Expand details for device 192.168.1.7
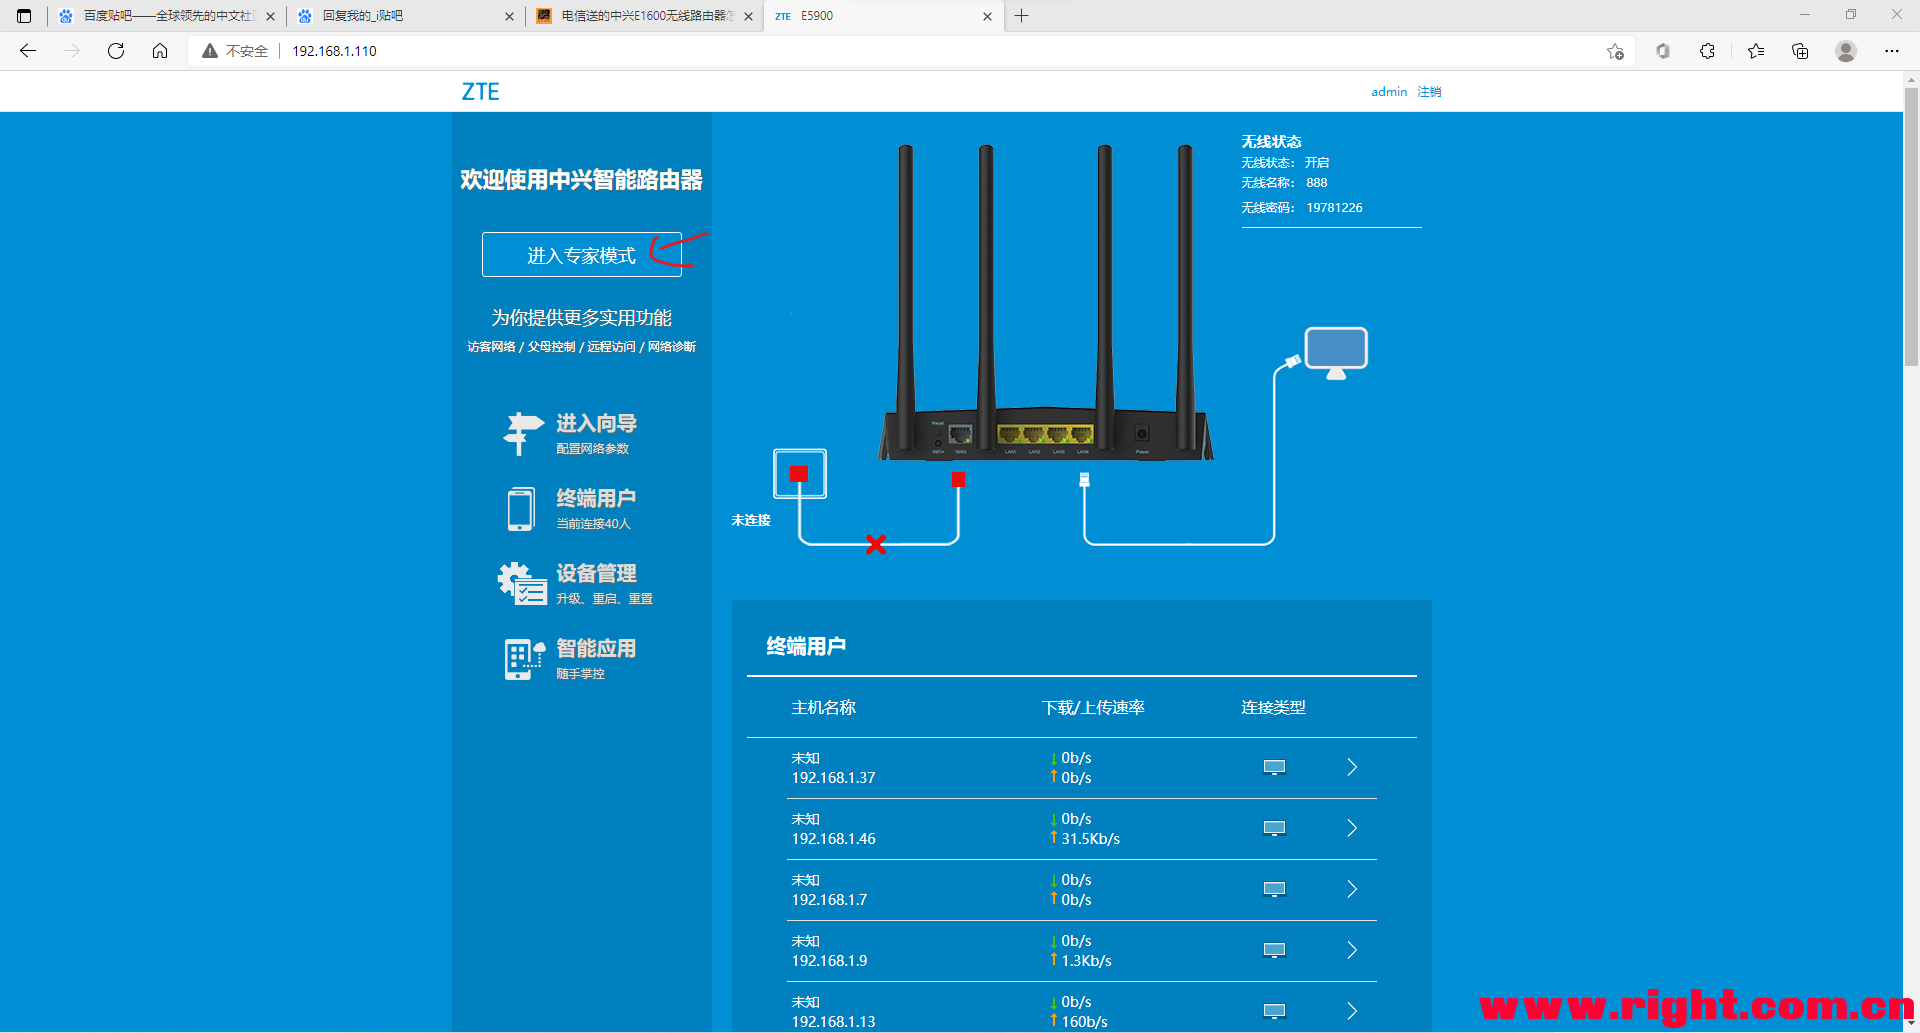The width and height of the screenshot is (1920, 1033). 1352,889
